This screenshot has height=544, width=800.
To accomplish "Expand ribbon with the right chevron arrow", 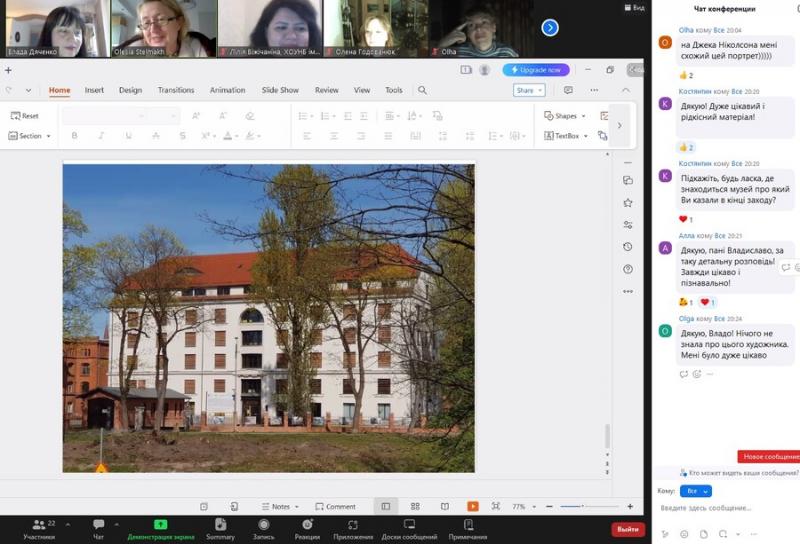I will point(619,126).
